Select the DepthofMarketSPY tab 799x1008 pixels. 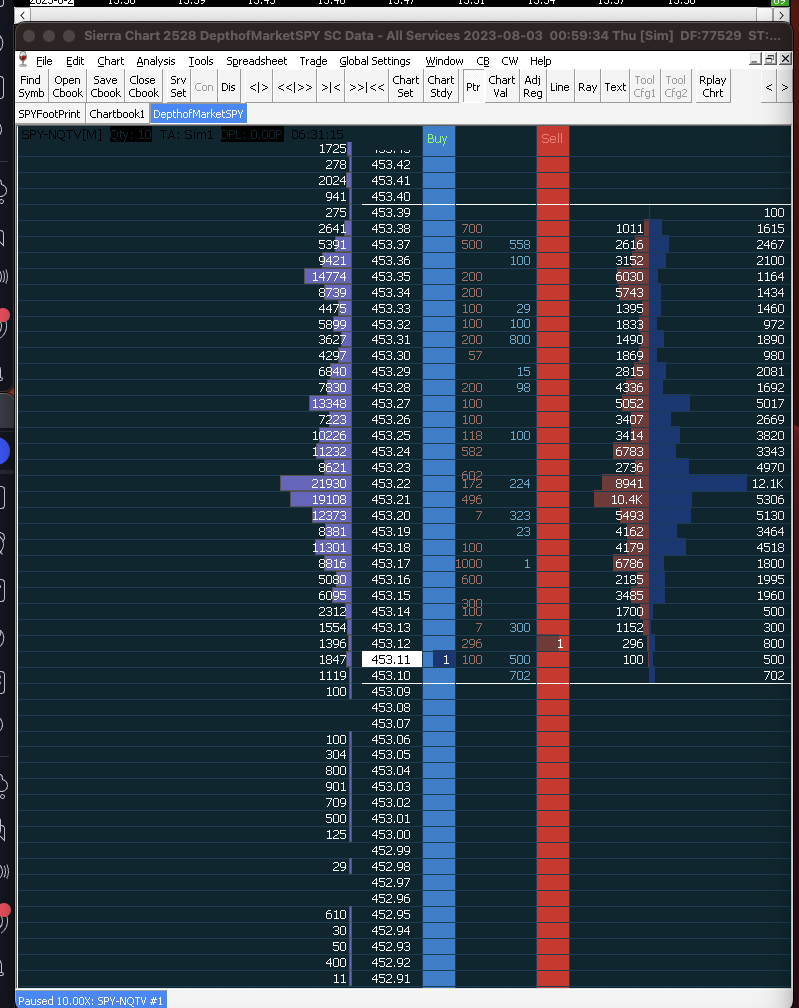click(x=198, y=114)
